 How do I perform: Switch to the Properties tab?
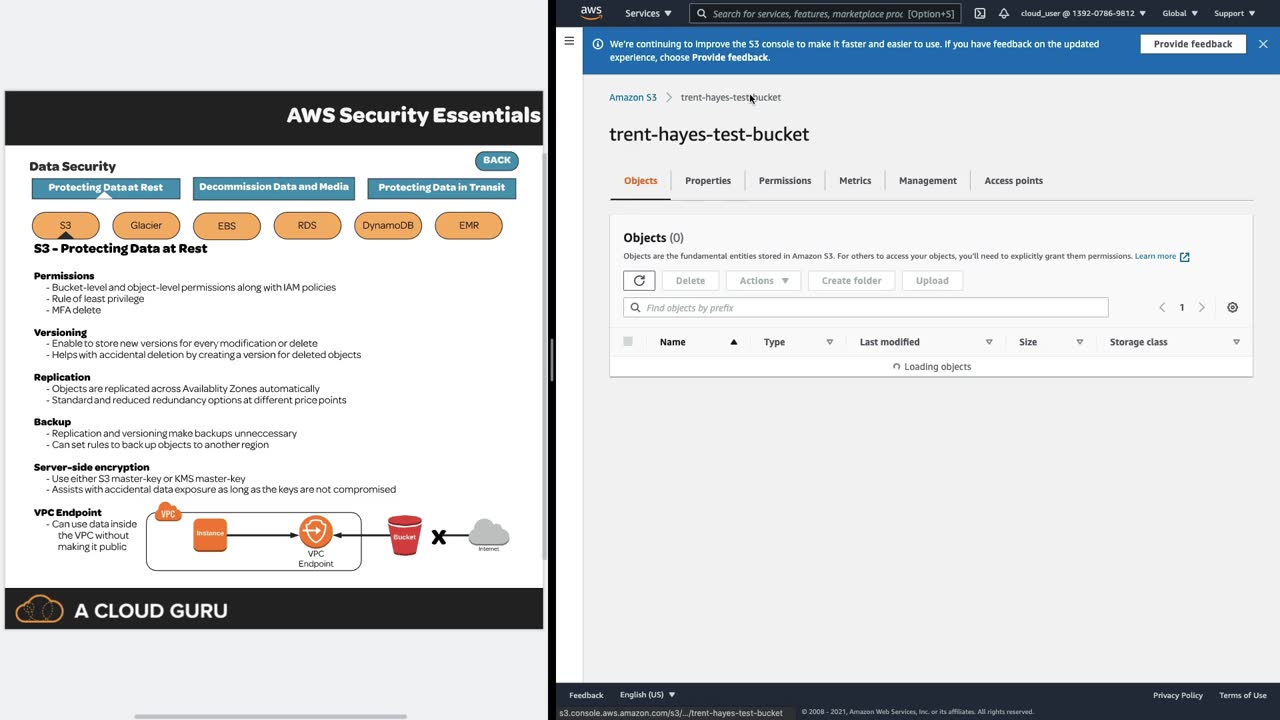click(708, 181)
